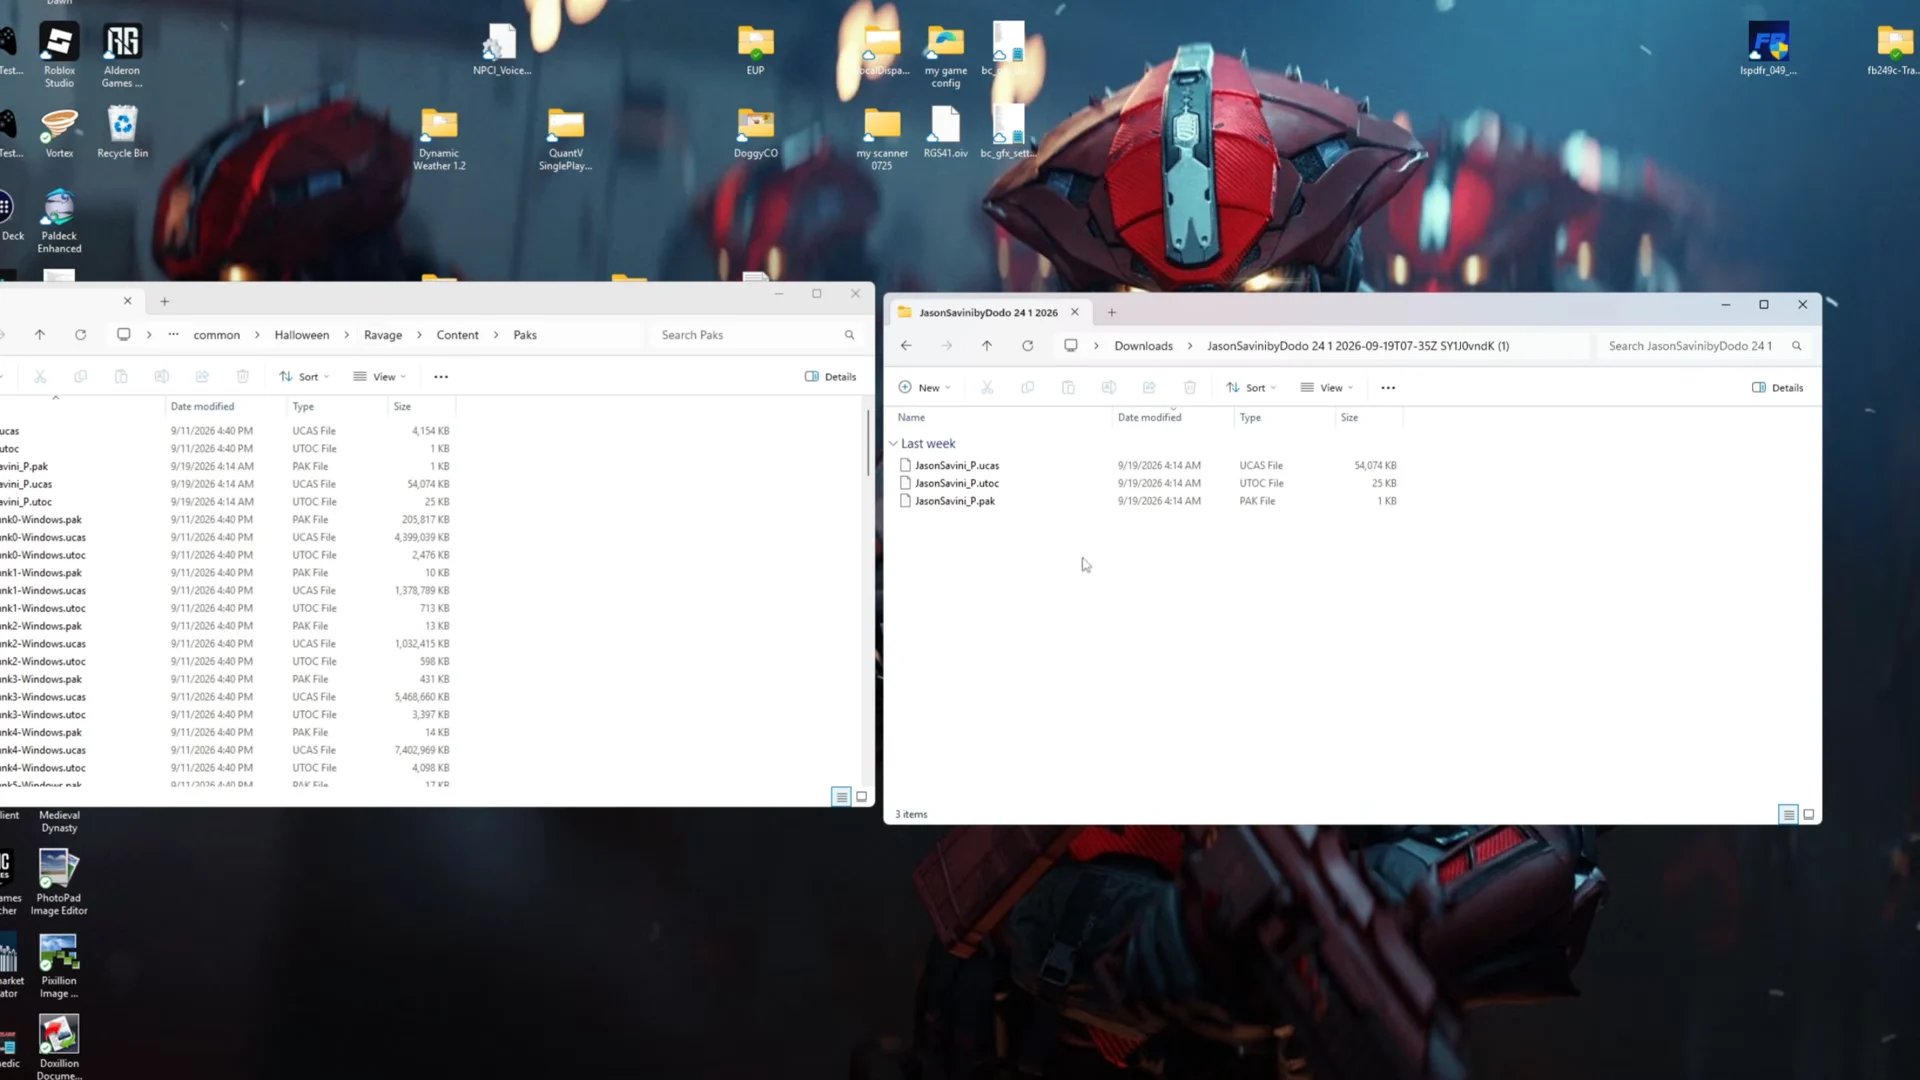Navigate to Content in breadcrumb

pyautogui.click(x=457, y=335)
